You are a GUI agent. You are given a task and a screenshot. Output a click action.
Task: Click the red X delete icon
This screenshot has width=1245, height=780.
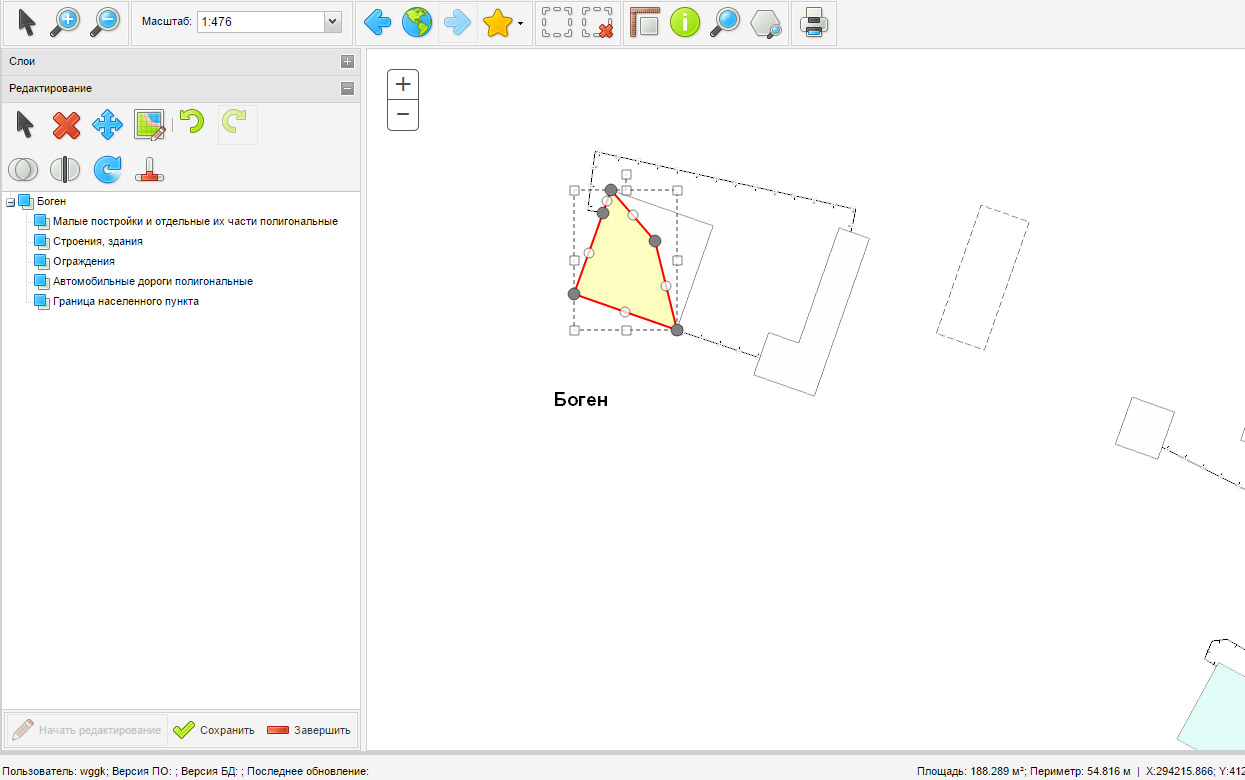click(66, 125)
